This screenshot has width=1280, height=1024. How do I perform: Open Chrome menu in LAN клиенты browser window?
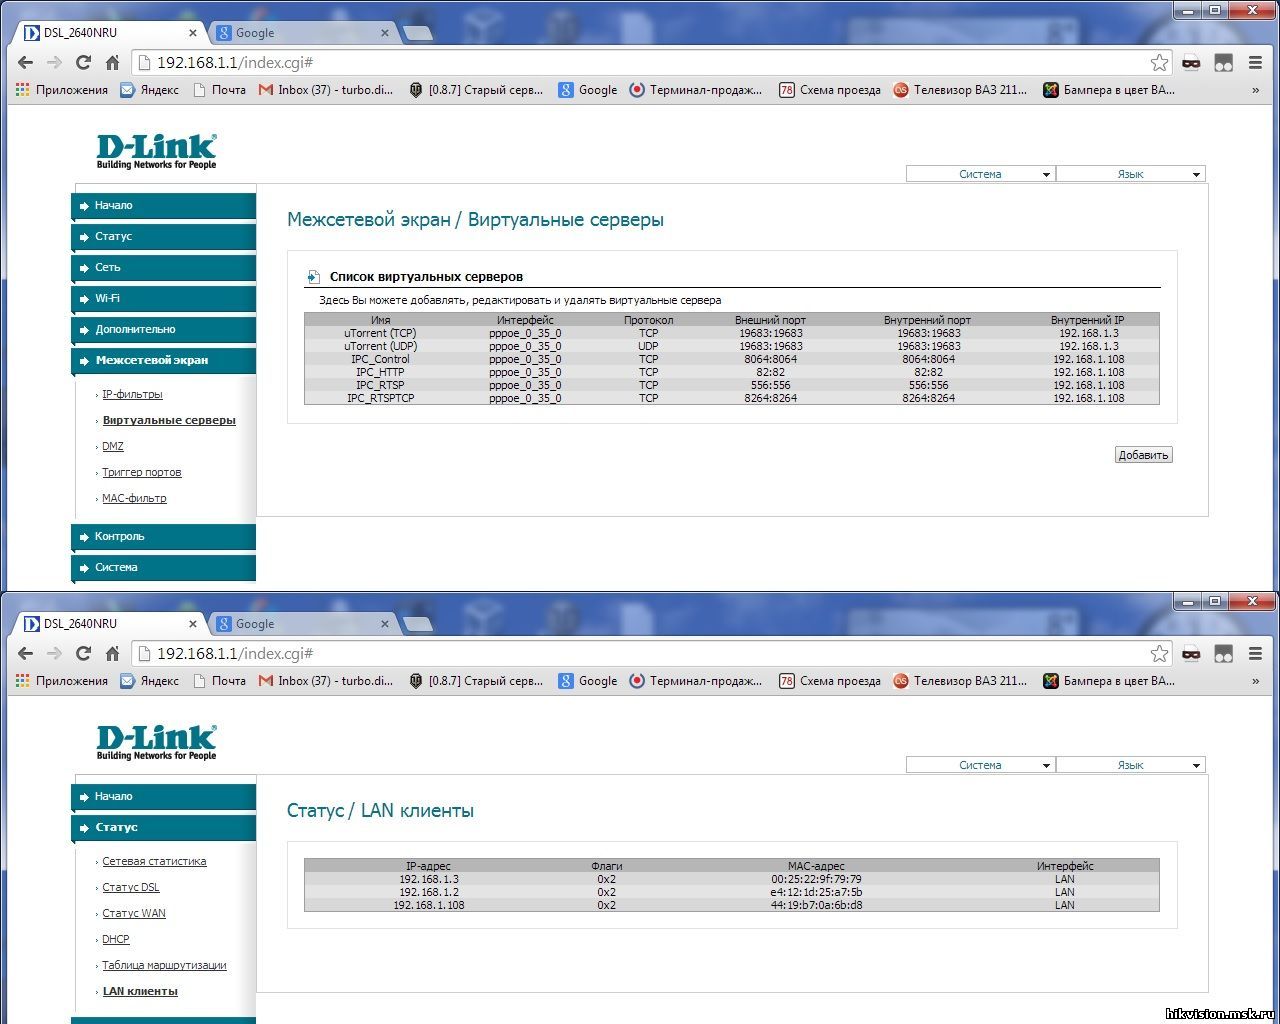[x=1256, y=654]
